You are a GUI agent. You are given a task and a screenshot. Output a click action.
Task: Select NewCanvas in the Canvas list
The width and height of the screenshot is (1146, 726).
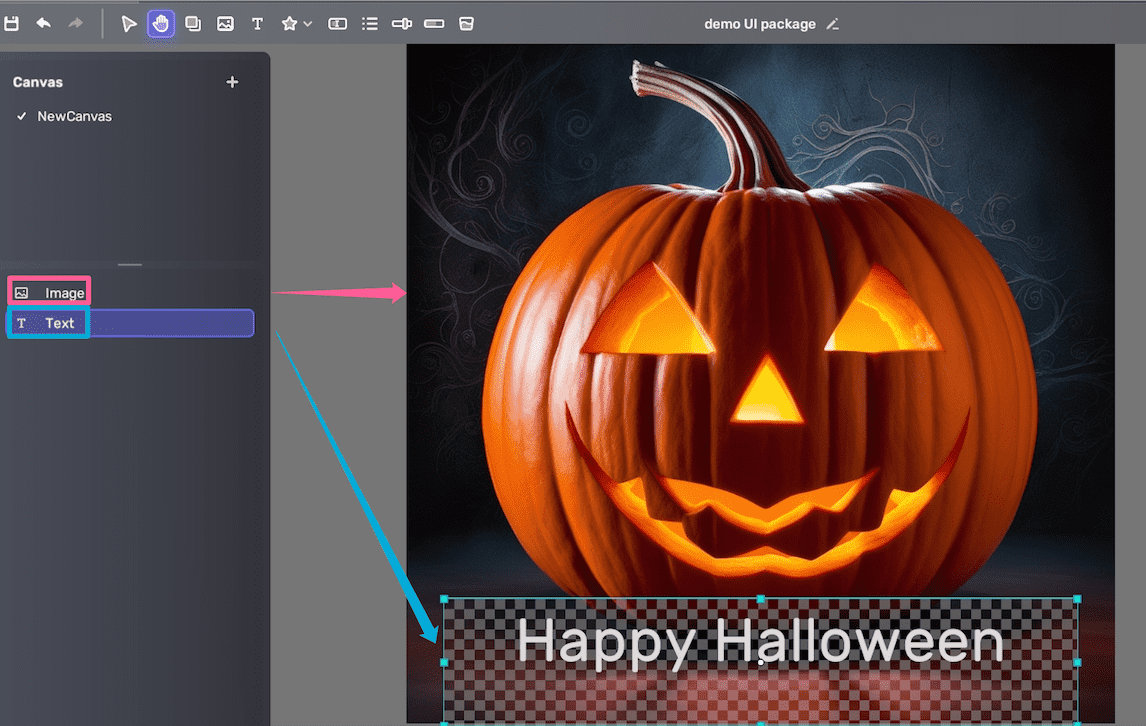(x=74, y=116)
